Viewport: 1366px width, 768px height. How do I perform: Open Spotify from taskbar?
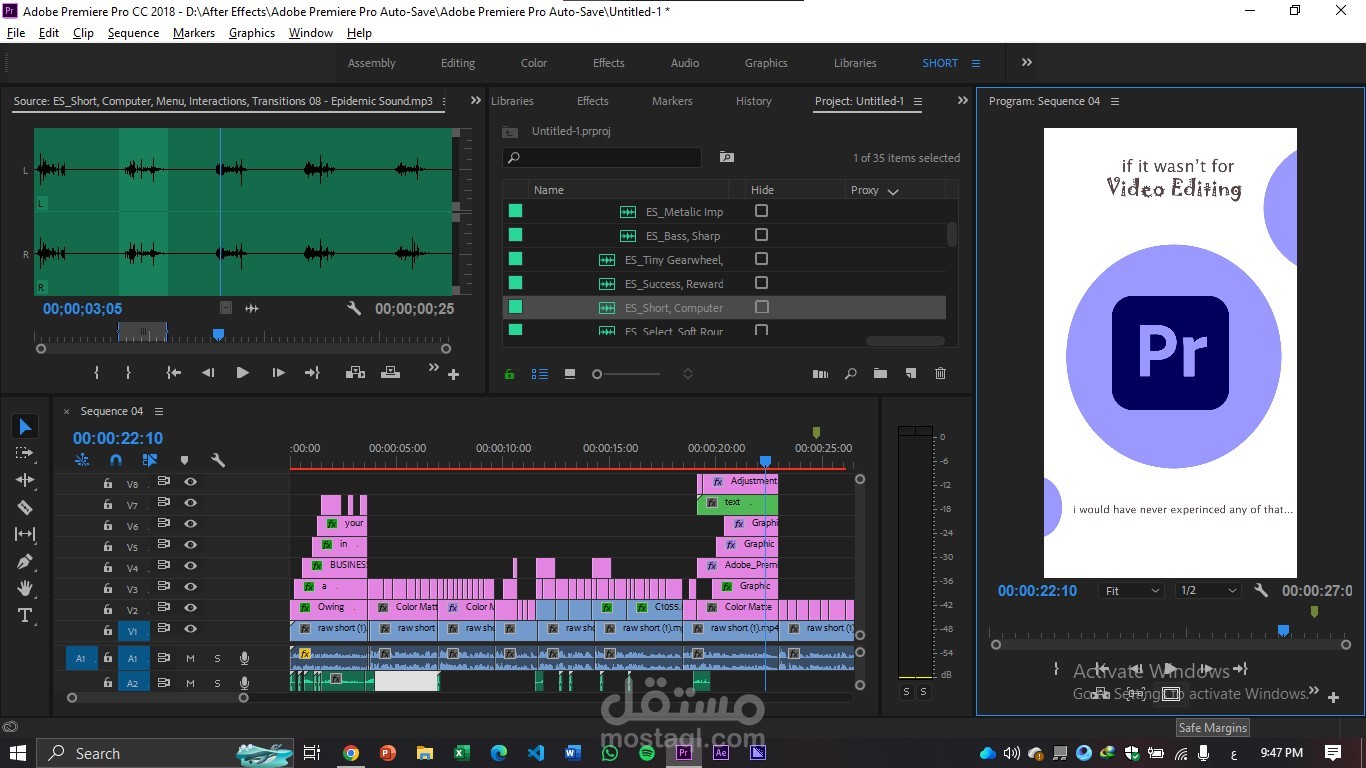[x=647, y=753]
